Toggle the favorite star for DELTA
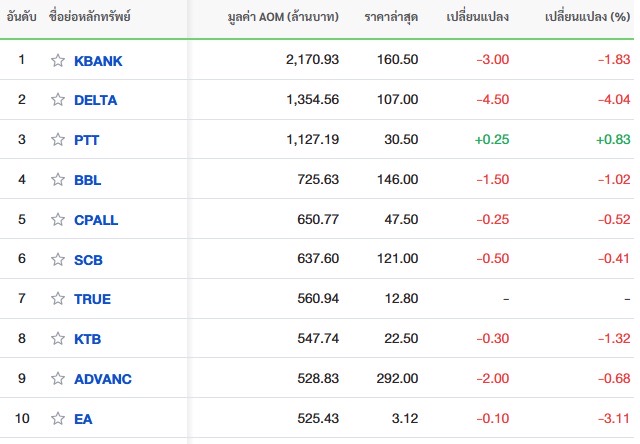640x444 pixels. tap(58, 100)
